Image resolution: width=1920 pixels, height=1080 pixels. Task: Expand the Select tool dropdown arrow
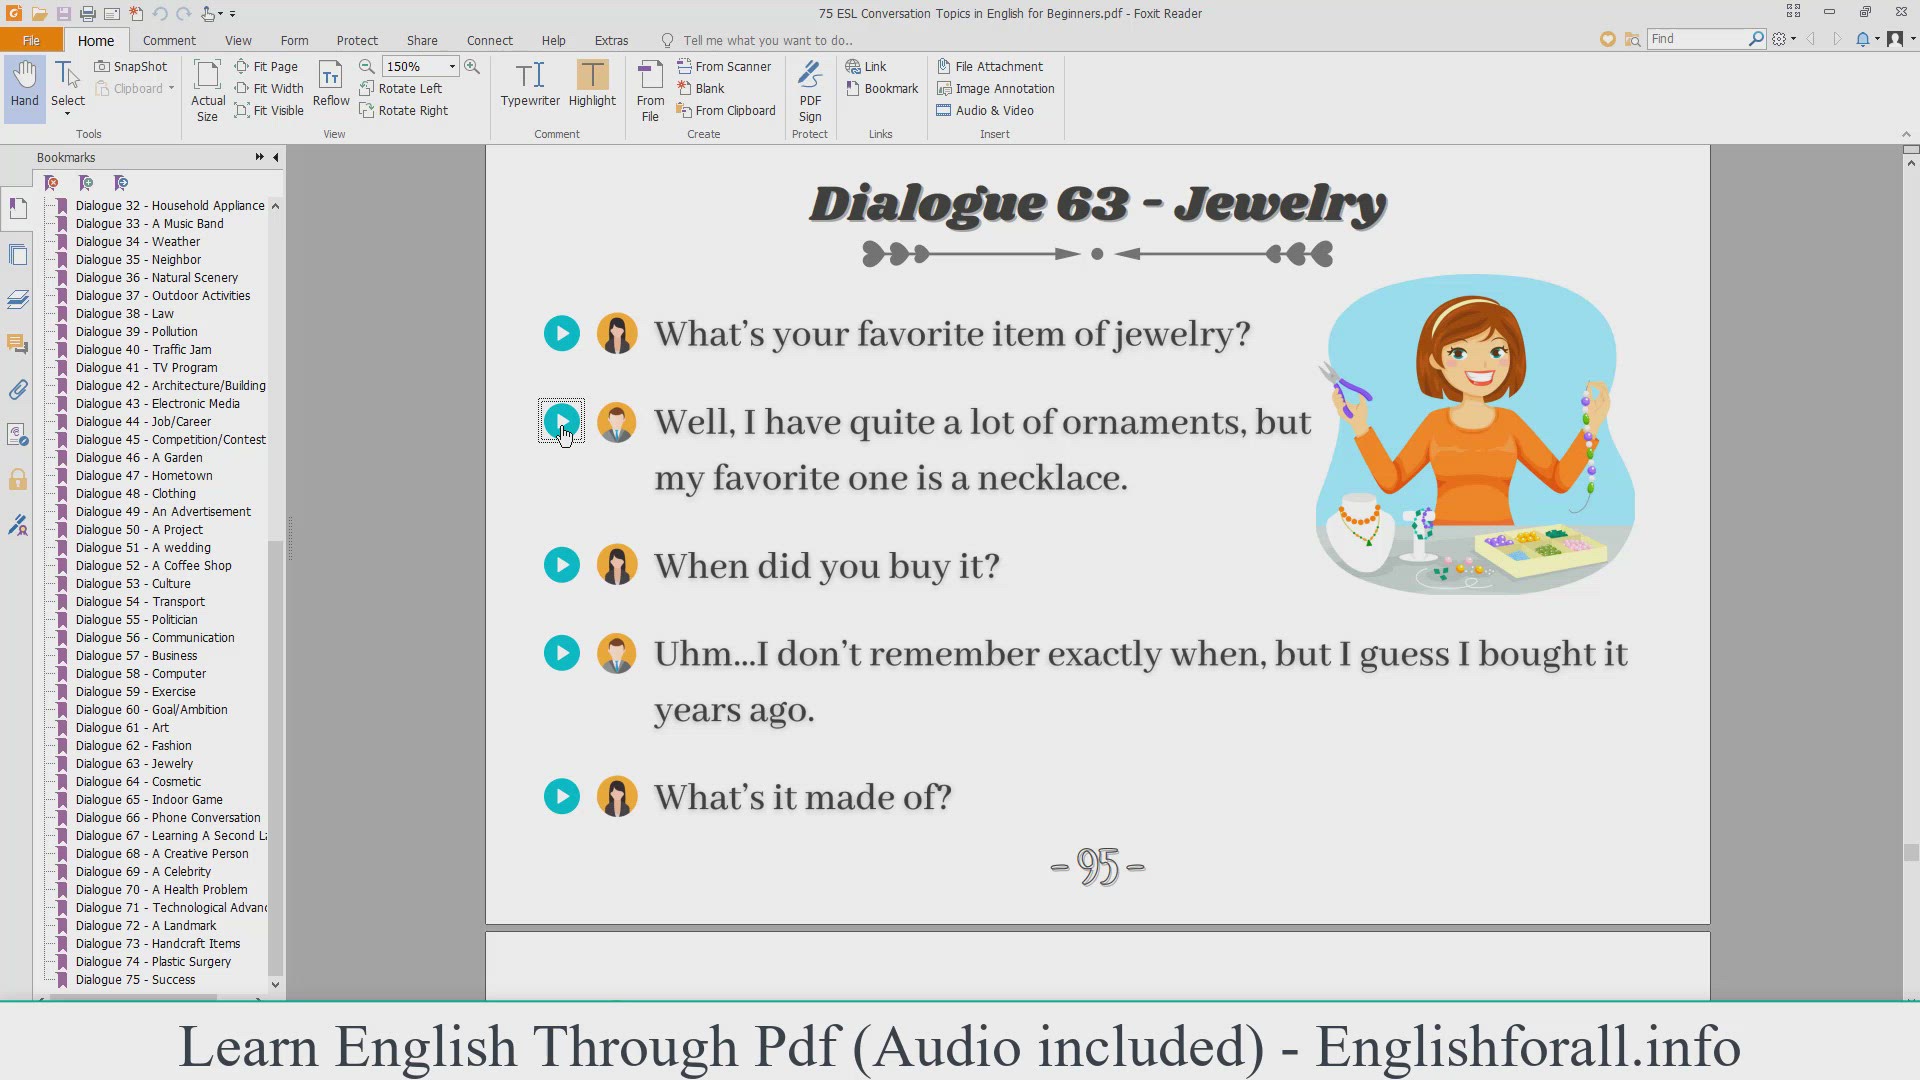point(68,115)
